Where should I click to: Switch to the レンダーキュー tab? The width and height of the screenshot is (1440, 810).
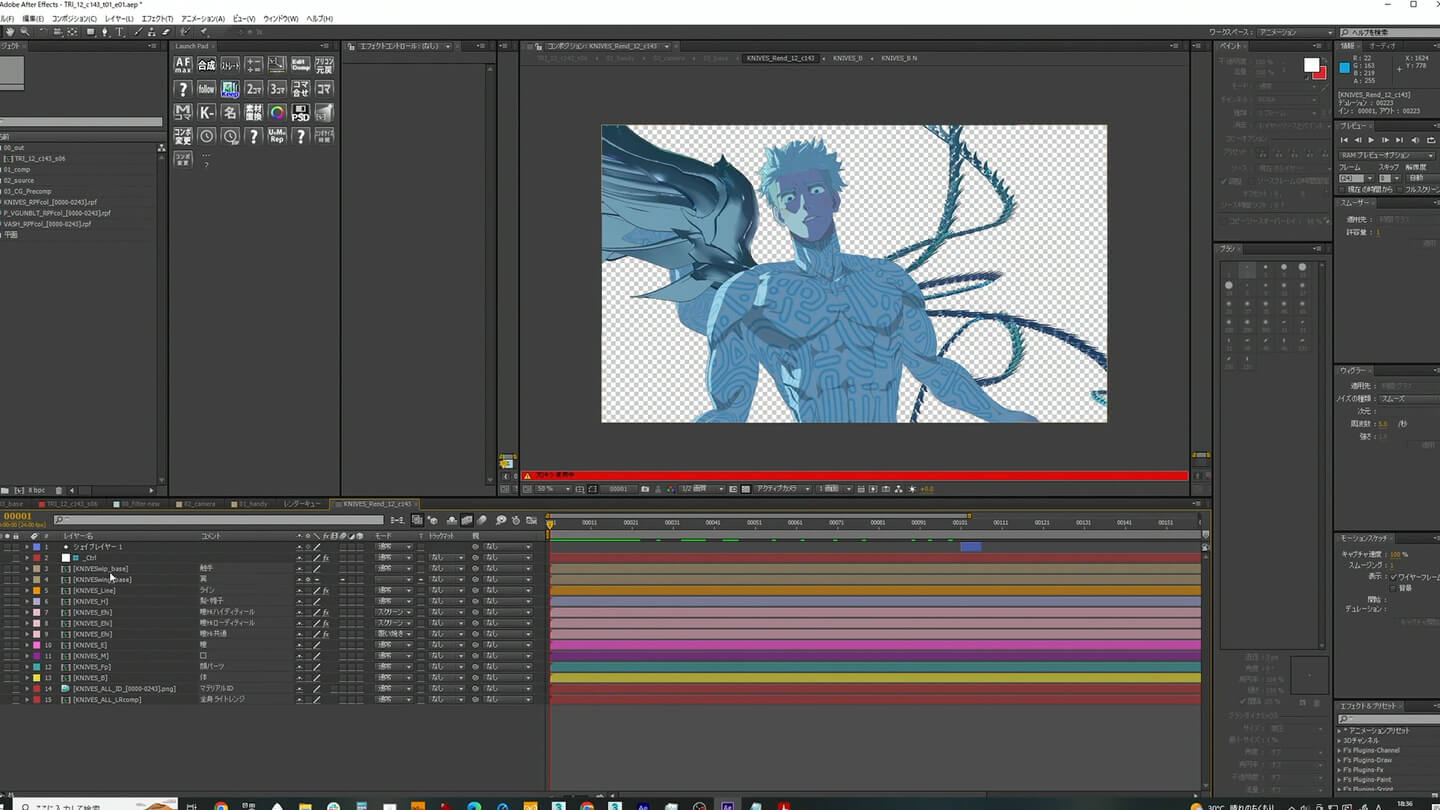pos(302,504)
